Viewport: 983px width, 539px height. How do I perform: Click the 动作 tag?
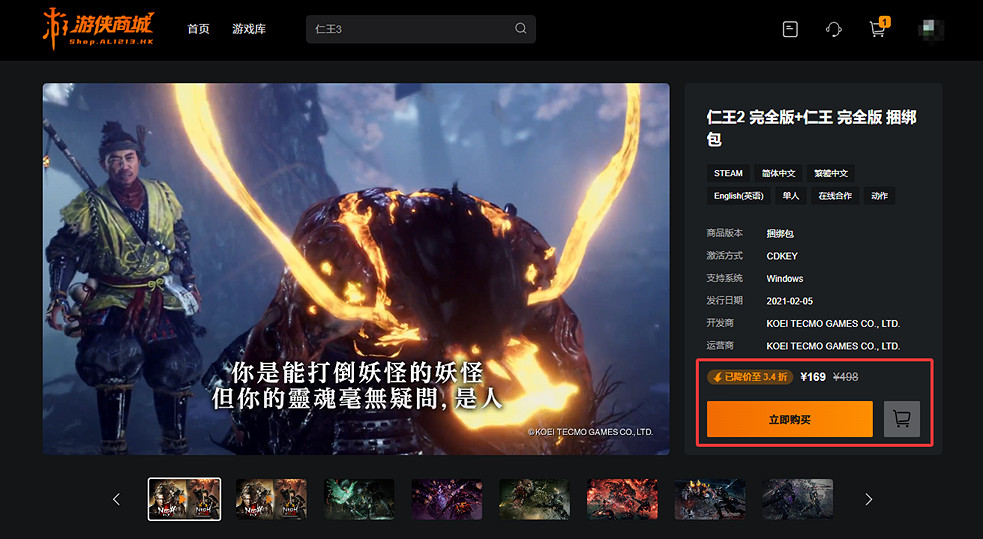pos(879,196)
